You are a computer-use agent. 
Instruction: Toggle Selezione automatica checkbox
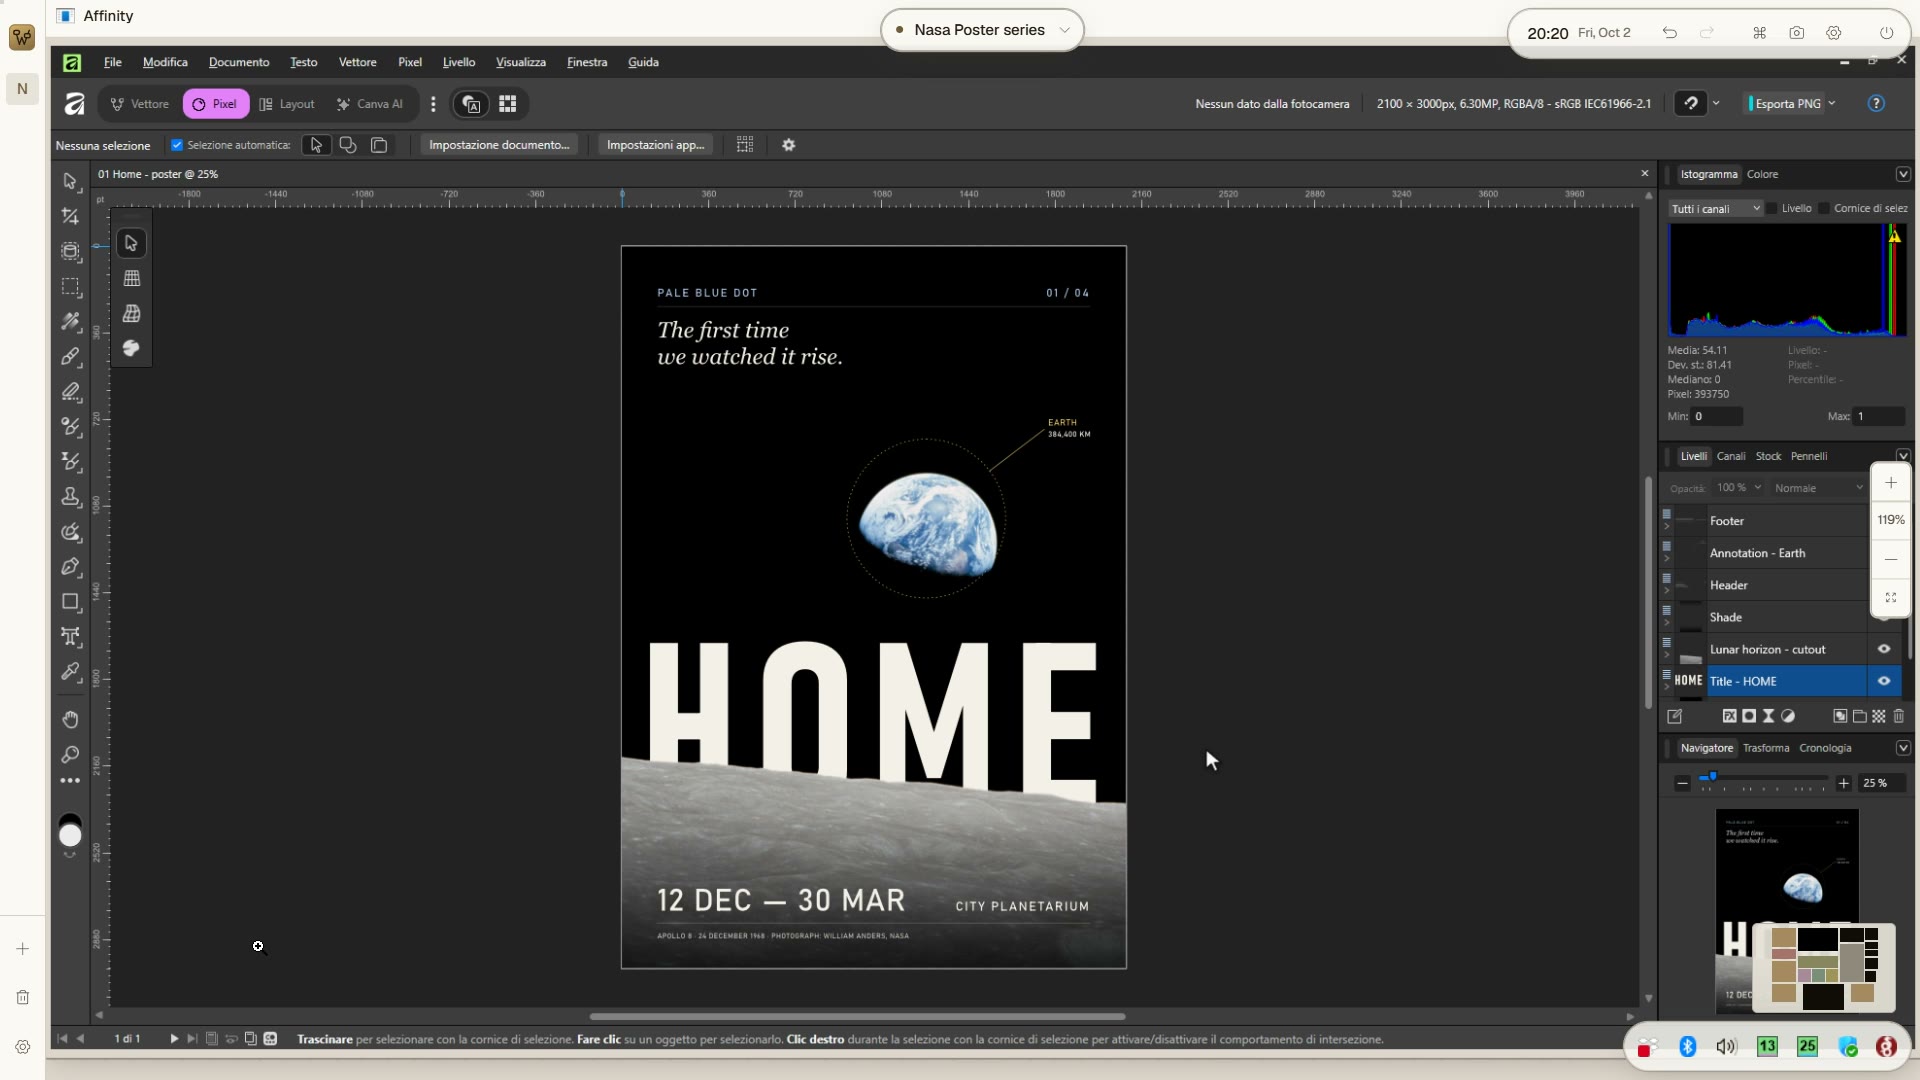click(177, 145)
